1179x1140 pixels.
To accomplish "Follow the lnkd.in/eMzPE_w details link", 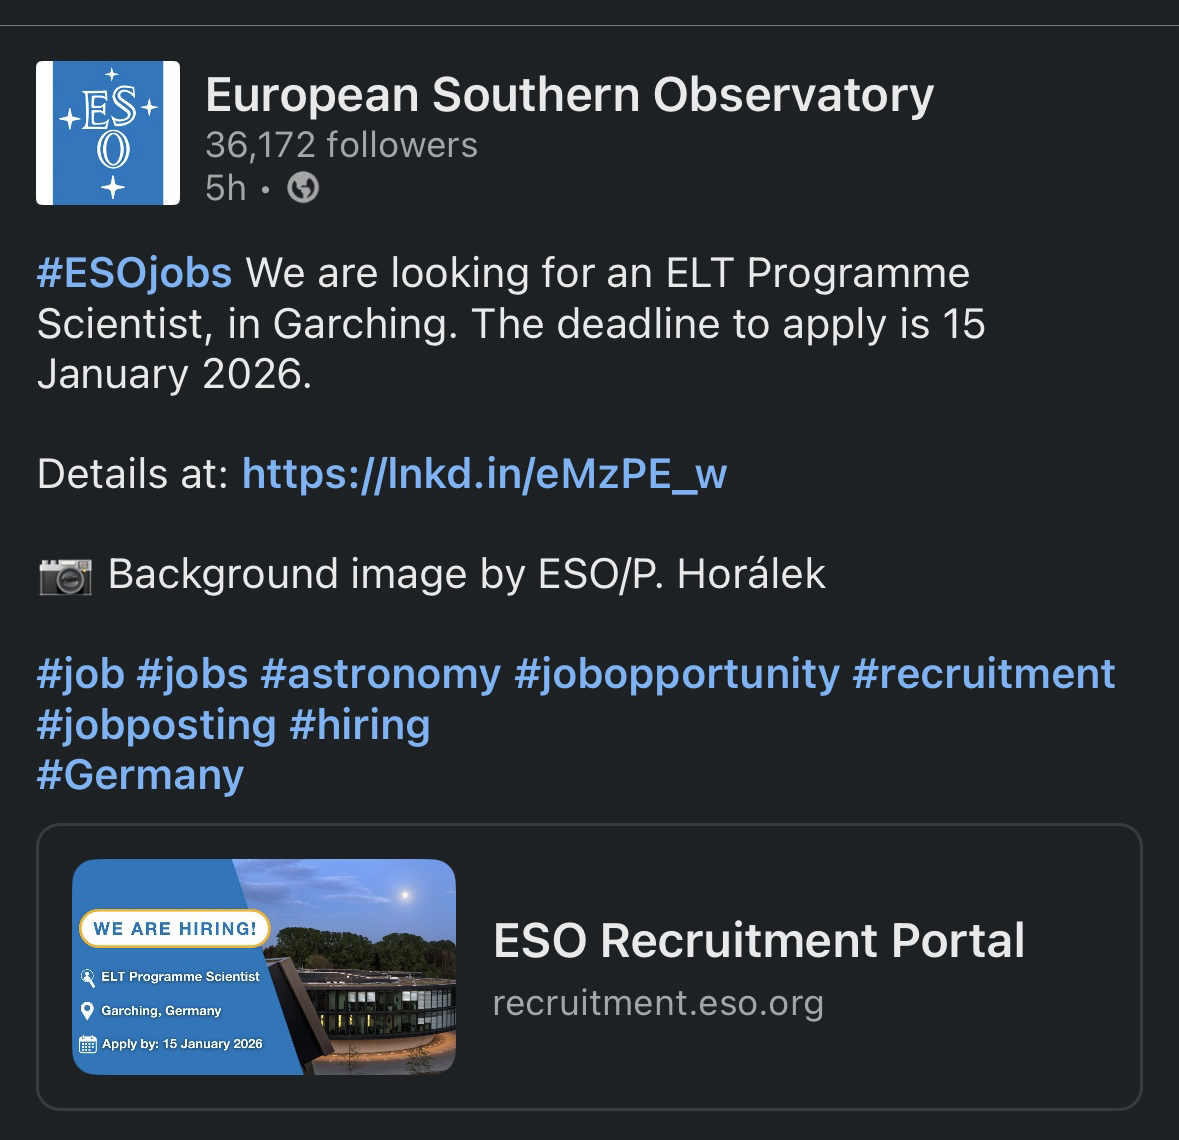I will [x=484, y=473].
